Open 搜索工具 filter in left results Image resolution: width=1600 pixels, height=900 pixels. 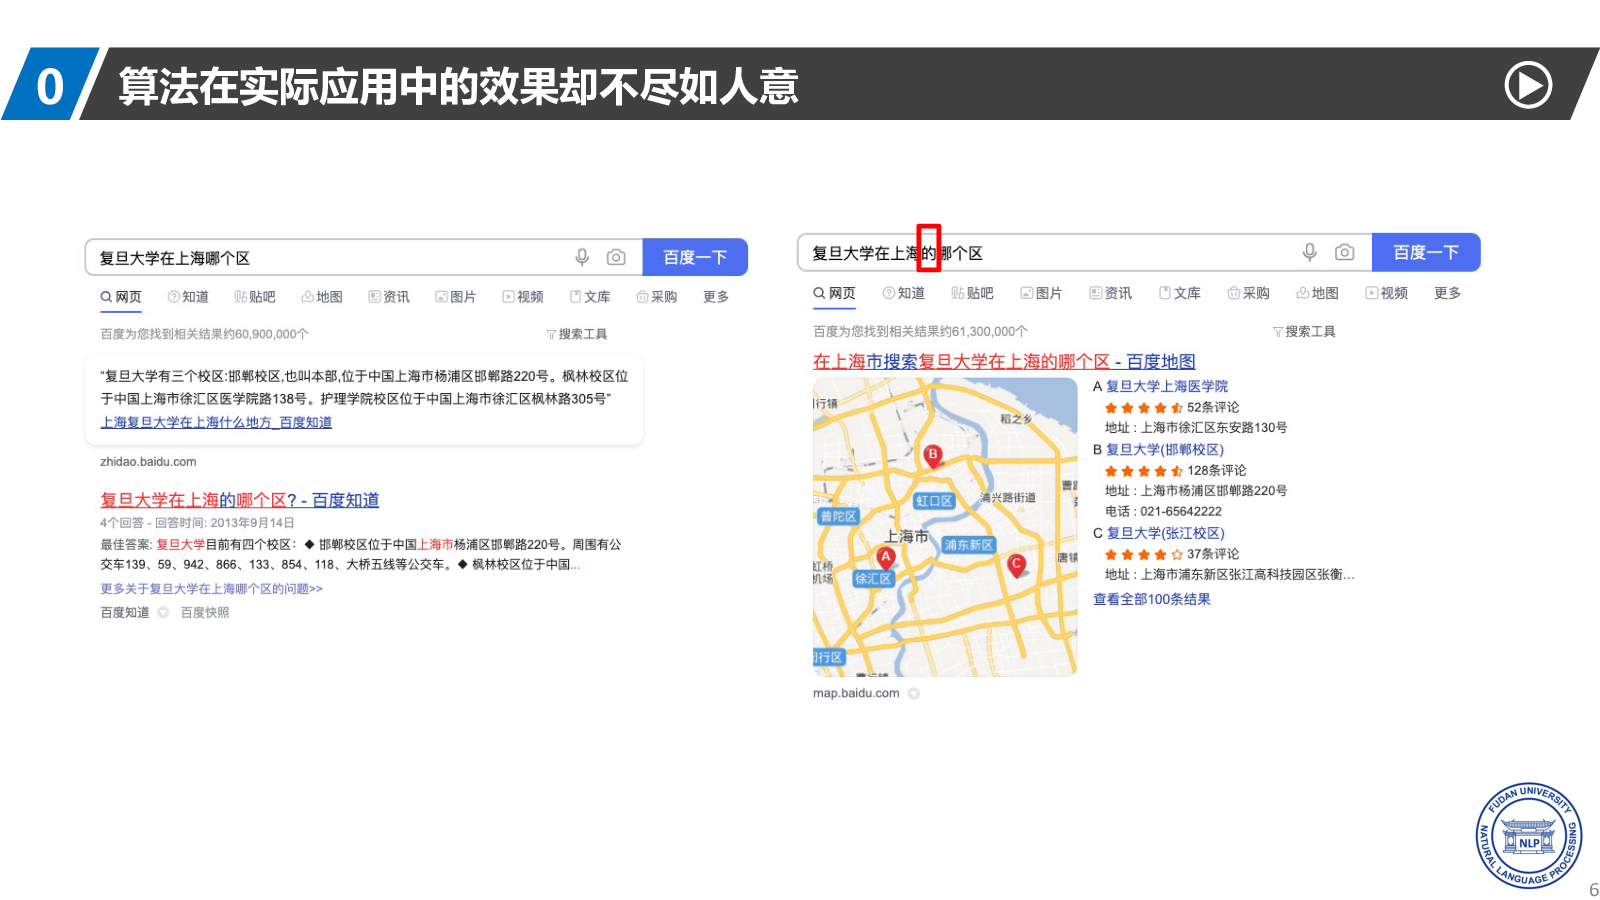click(577, 334)
